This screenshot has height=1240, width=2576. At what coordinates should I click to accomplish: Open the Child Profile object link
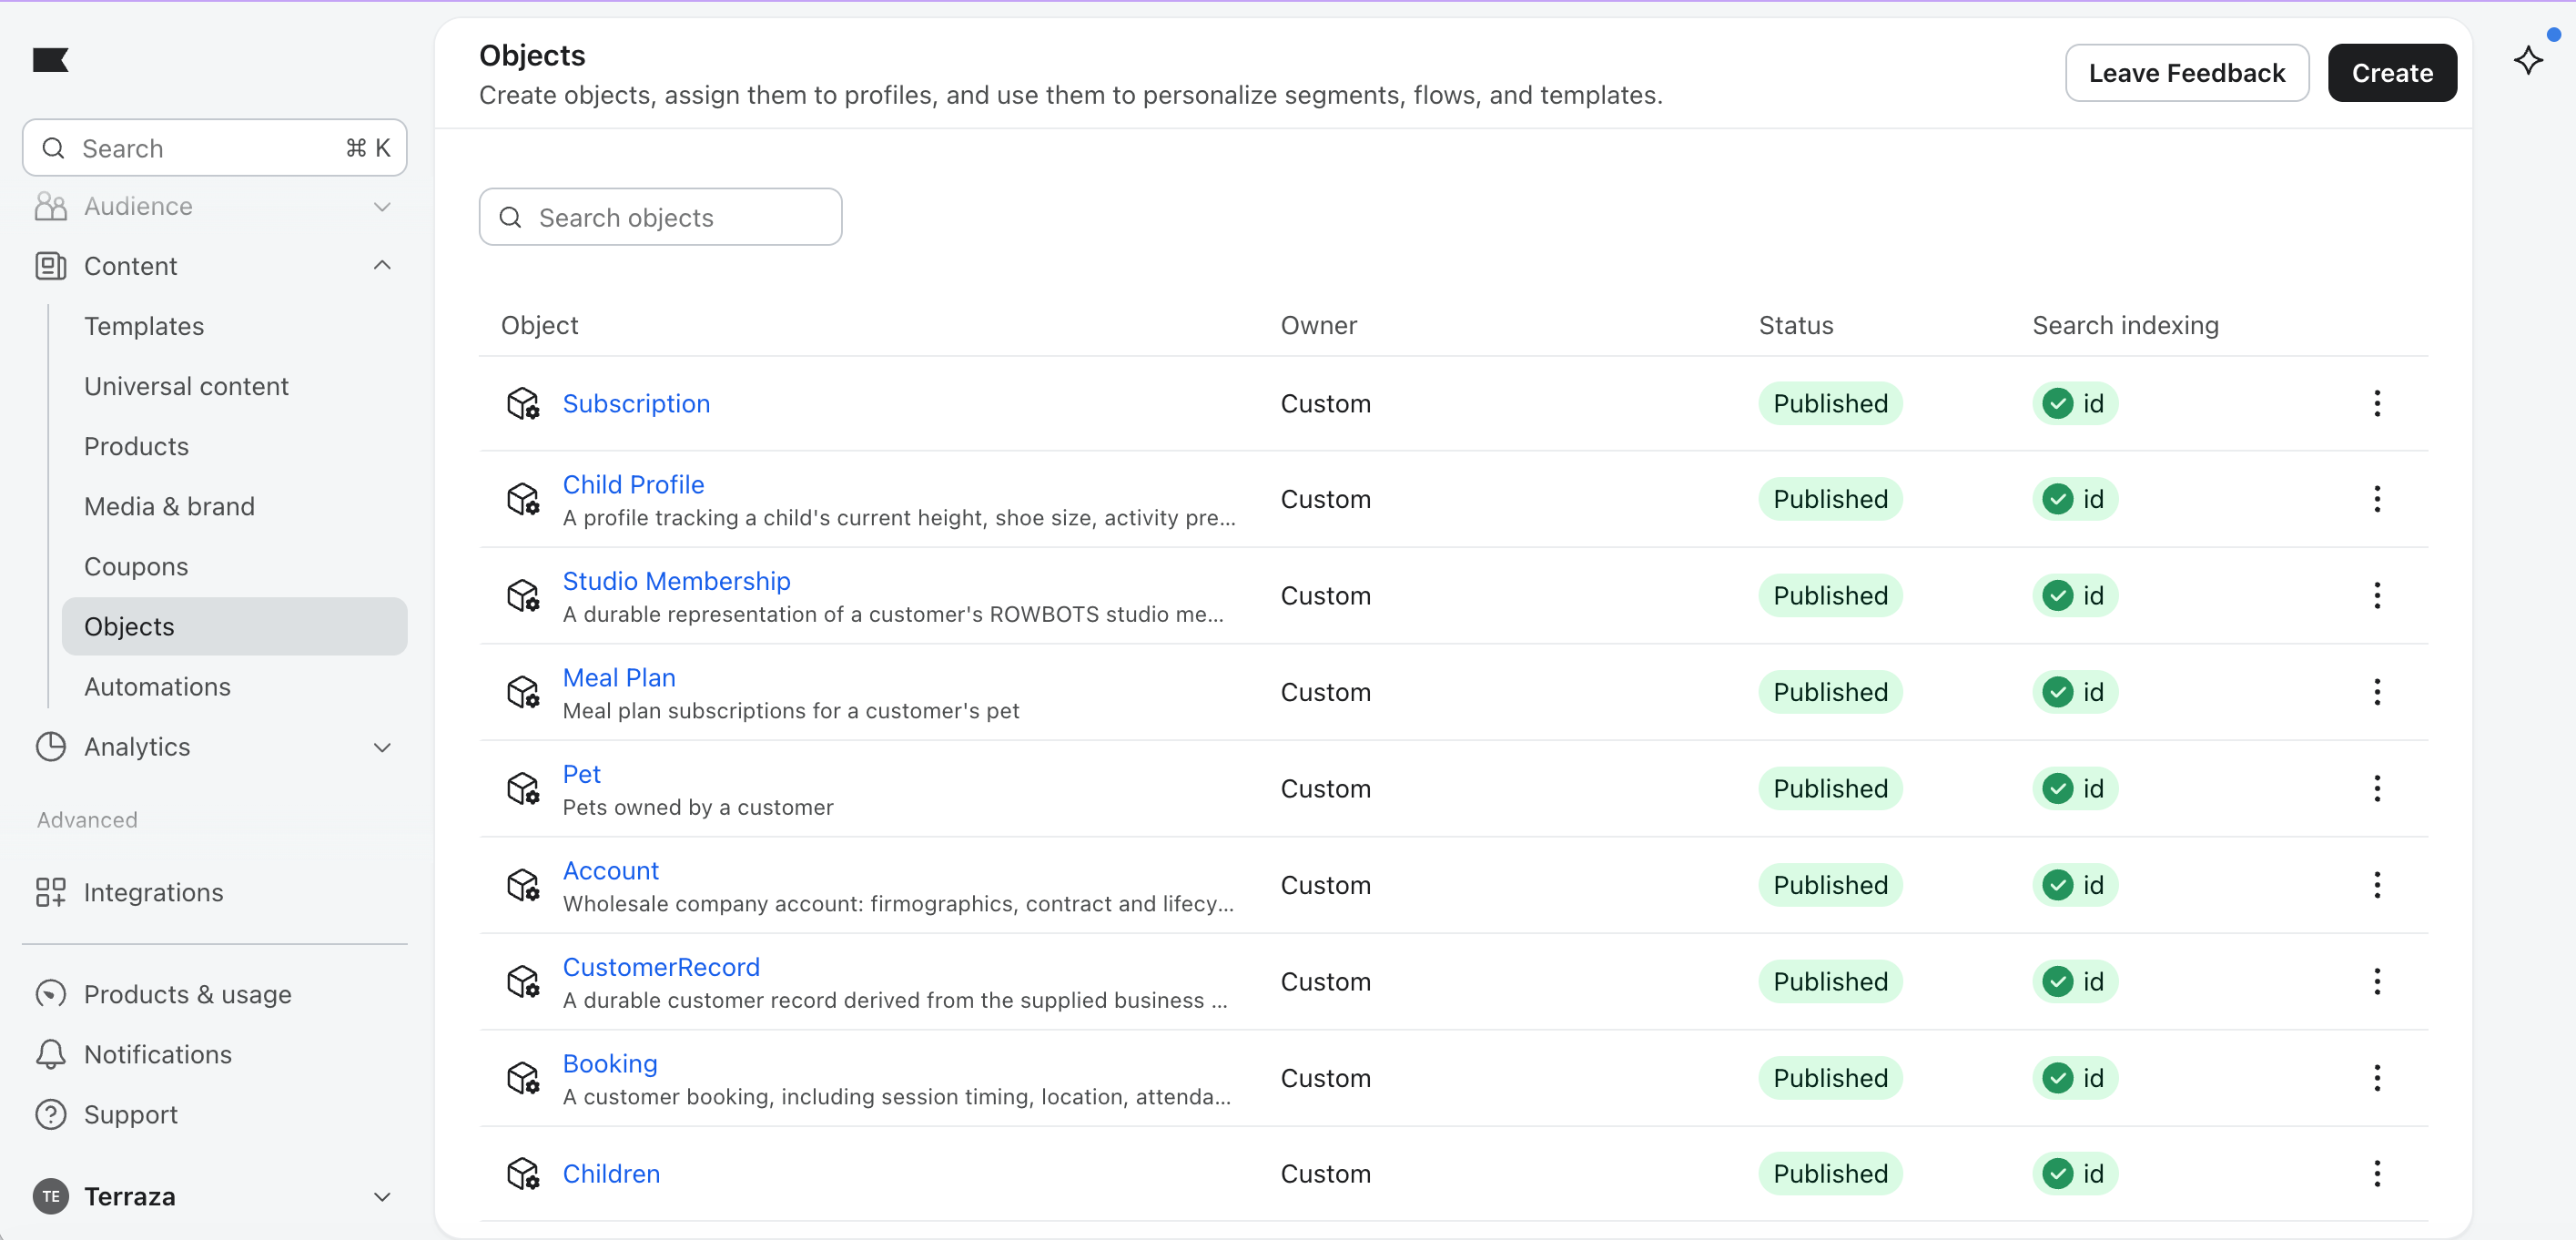tap(633, 485)
